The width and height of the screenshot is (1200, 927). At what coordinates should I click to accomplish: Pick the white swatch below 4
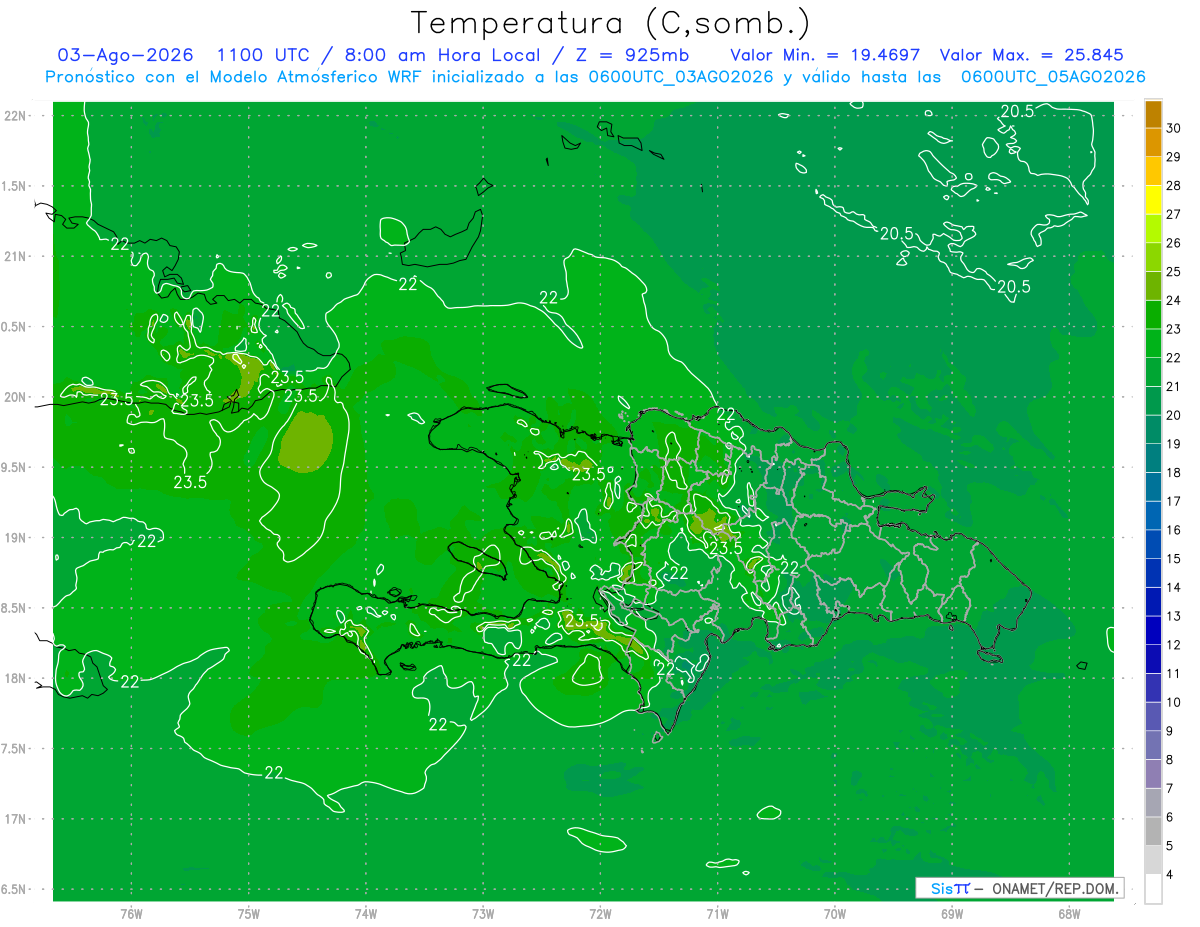click(x=1153, y=889)
